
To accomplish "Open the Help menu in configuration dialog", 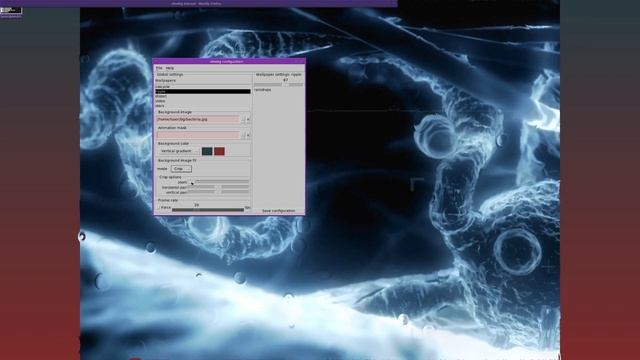I will [x=170, y=68].
